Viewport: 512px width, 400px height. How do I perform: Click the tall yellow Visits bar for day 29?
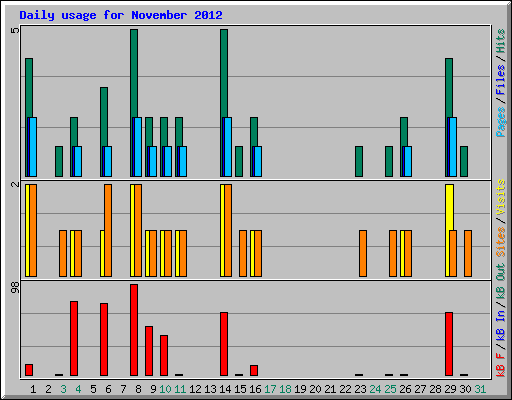click(449, 207)
